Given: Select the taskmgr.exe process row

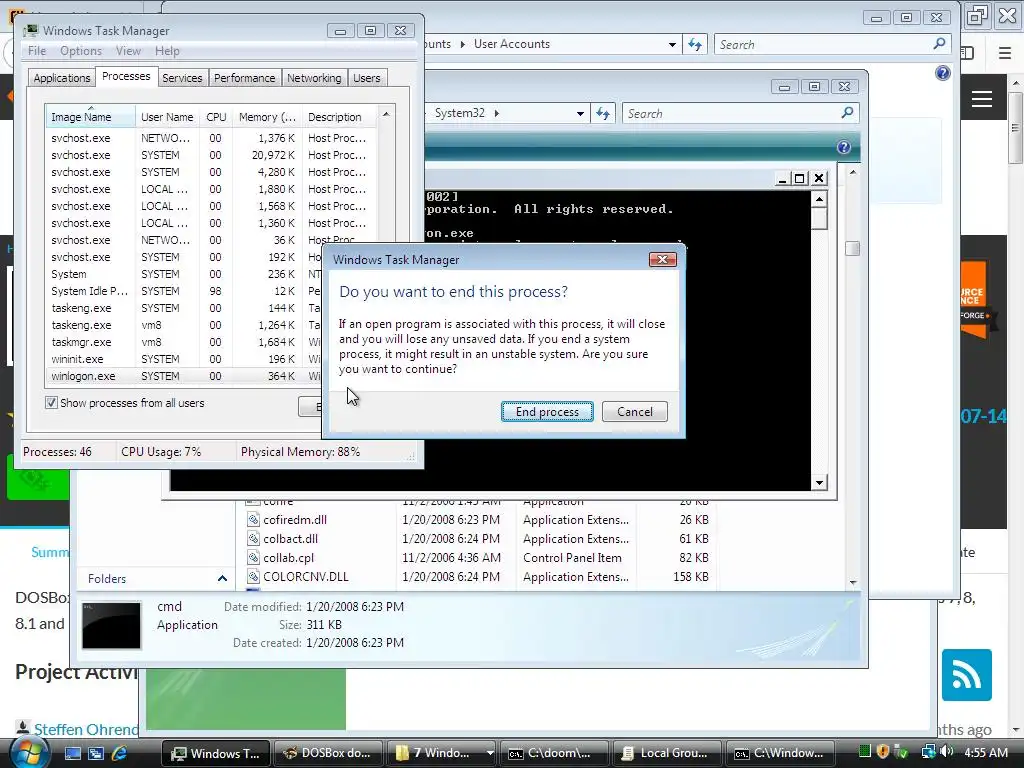Looking at the screenshot, I should click(183, 342).
